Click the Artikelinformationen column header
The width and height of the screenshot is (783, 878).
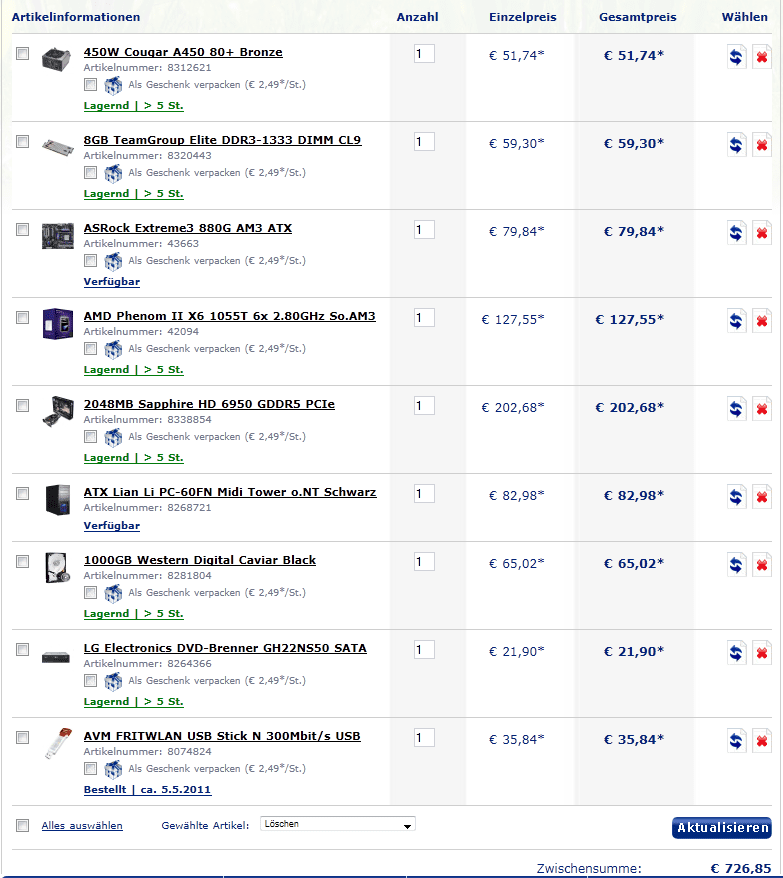tap(76, 17)
